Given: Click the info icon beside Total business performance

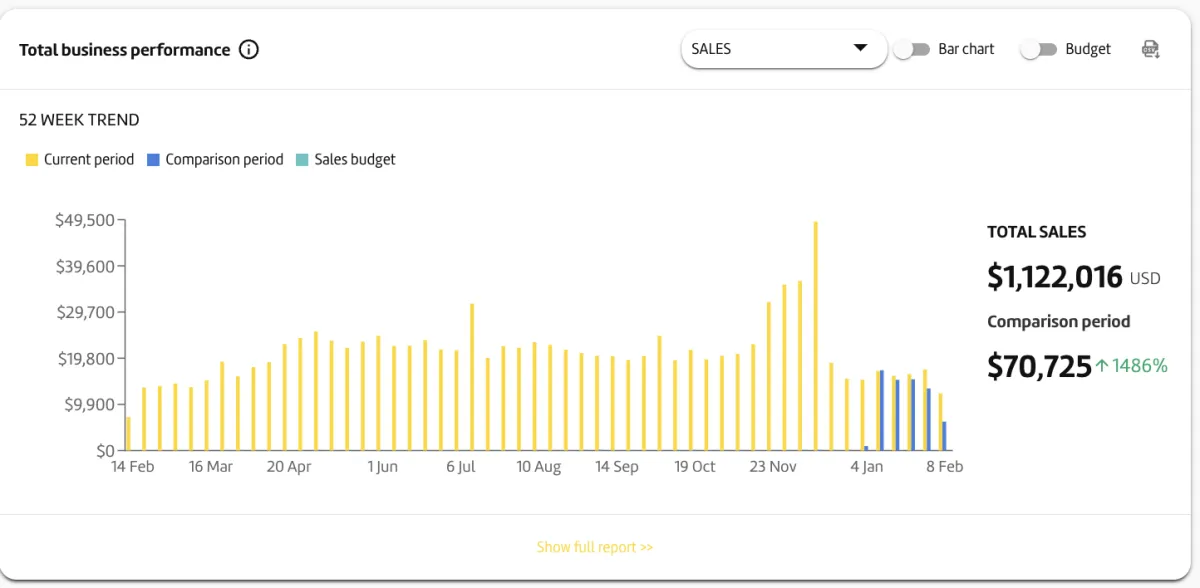Looking at the screenshot, I should coord(249,50).
